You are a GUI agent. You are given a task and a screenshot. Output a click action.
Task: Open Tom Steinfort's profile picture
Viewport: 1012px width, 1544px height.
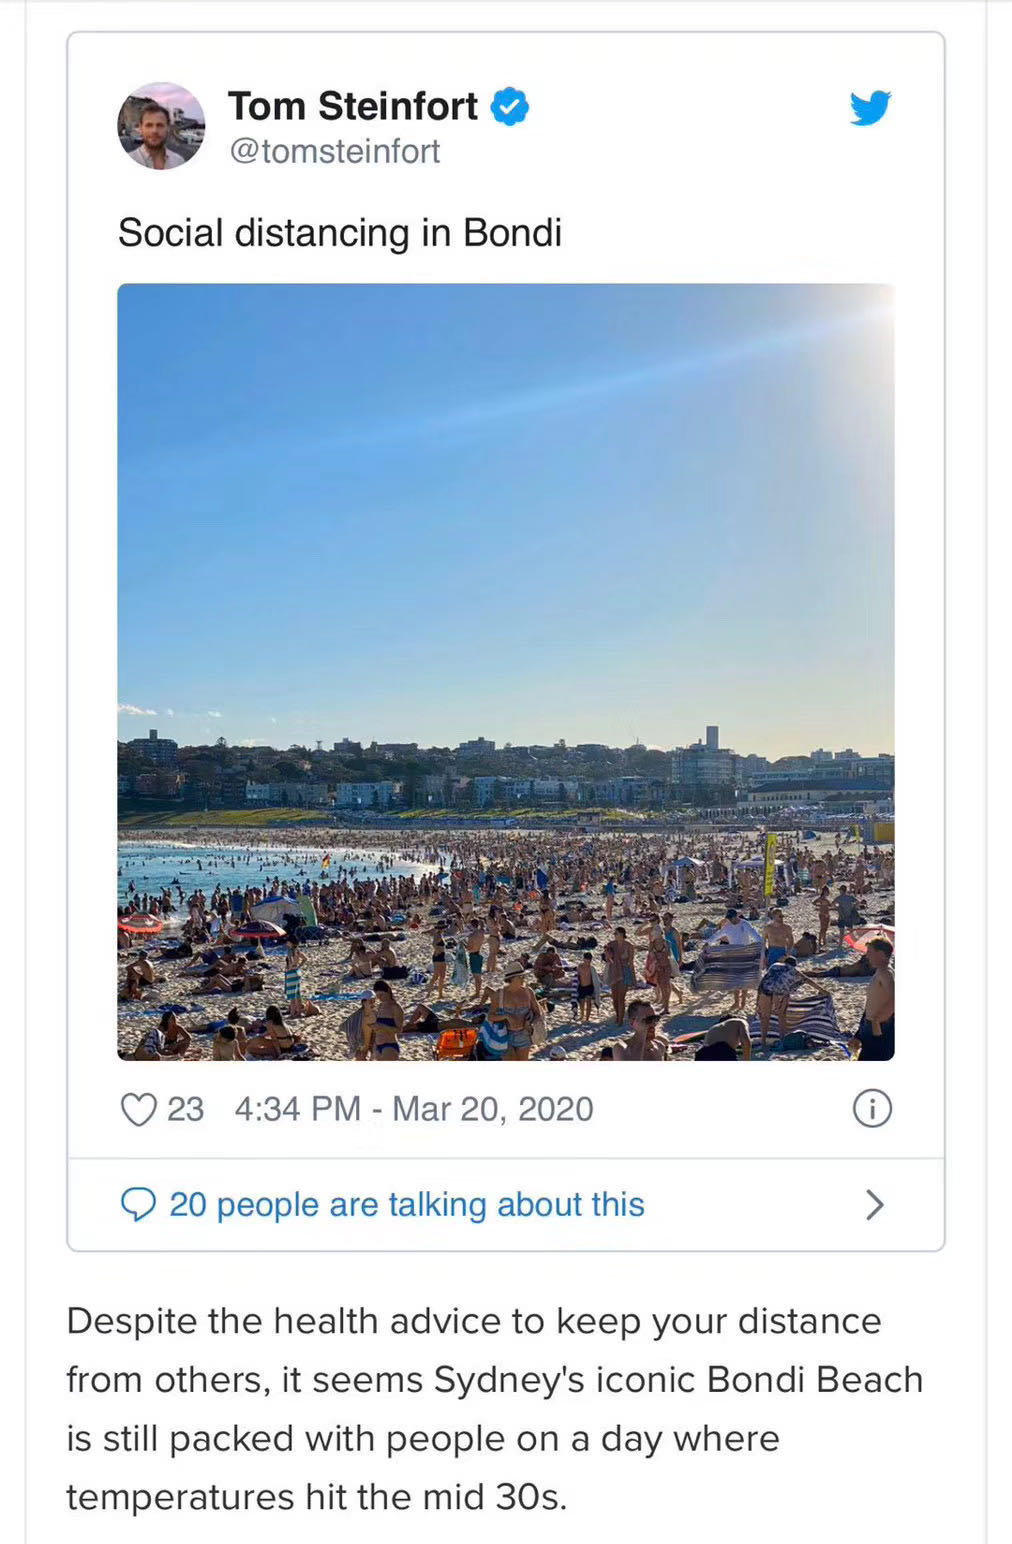[161, 126]
